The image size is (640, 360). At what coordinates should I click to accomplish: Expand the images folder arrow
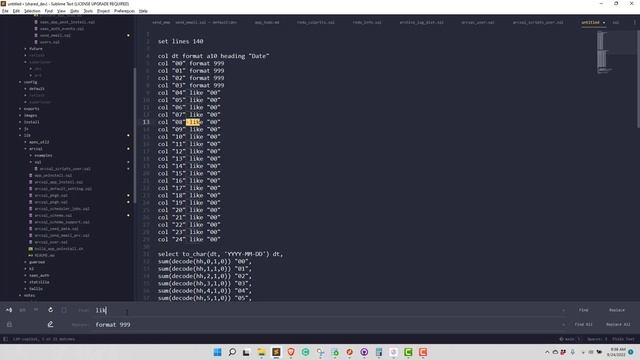(20, 116)
